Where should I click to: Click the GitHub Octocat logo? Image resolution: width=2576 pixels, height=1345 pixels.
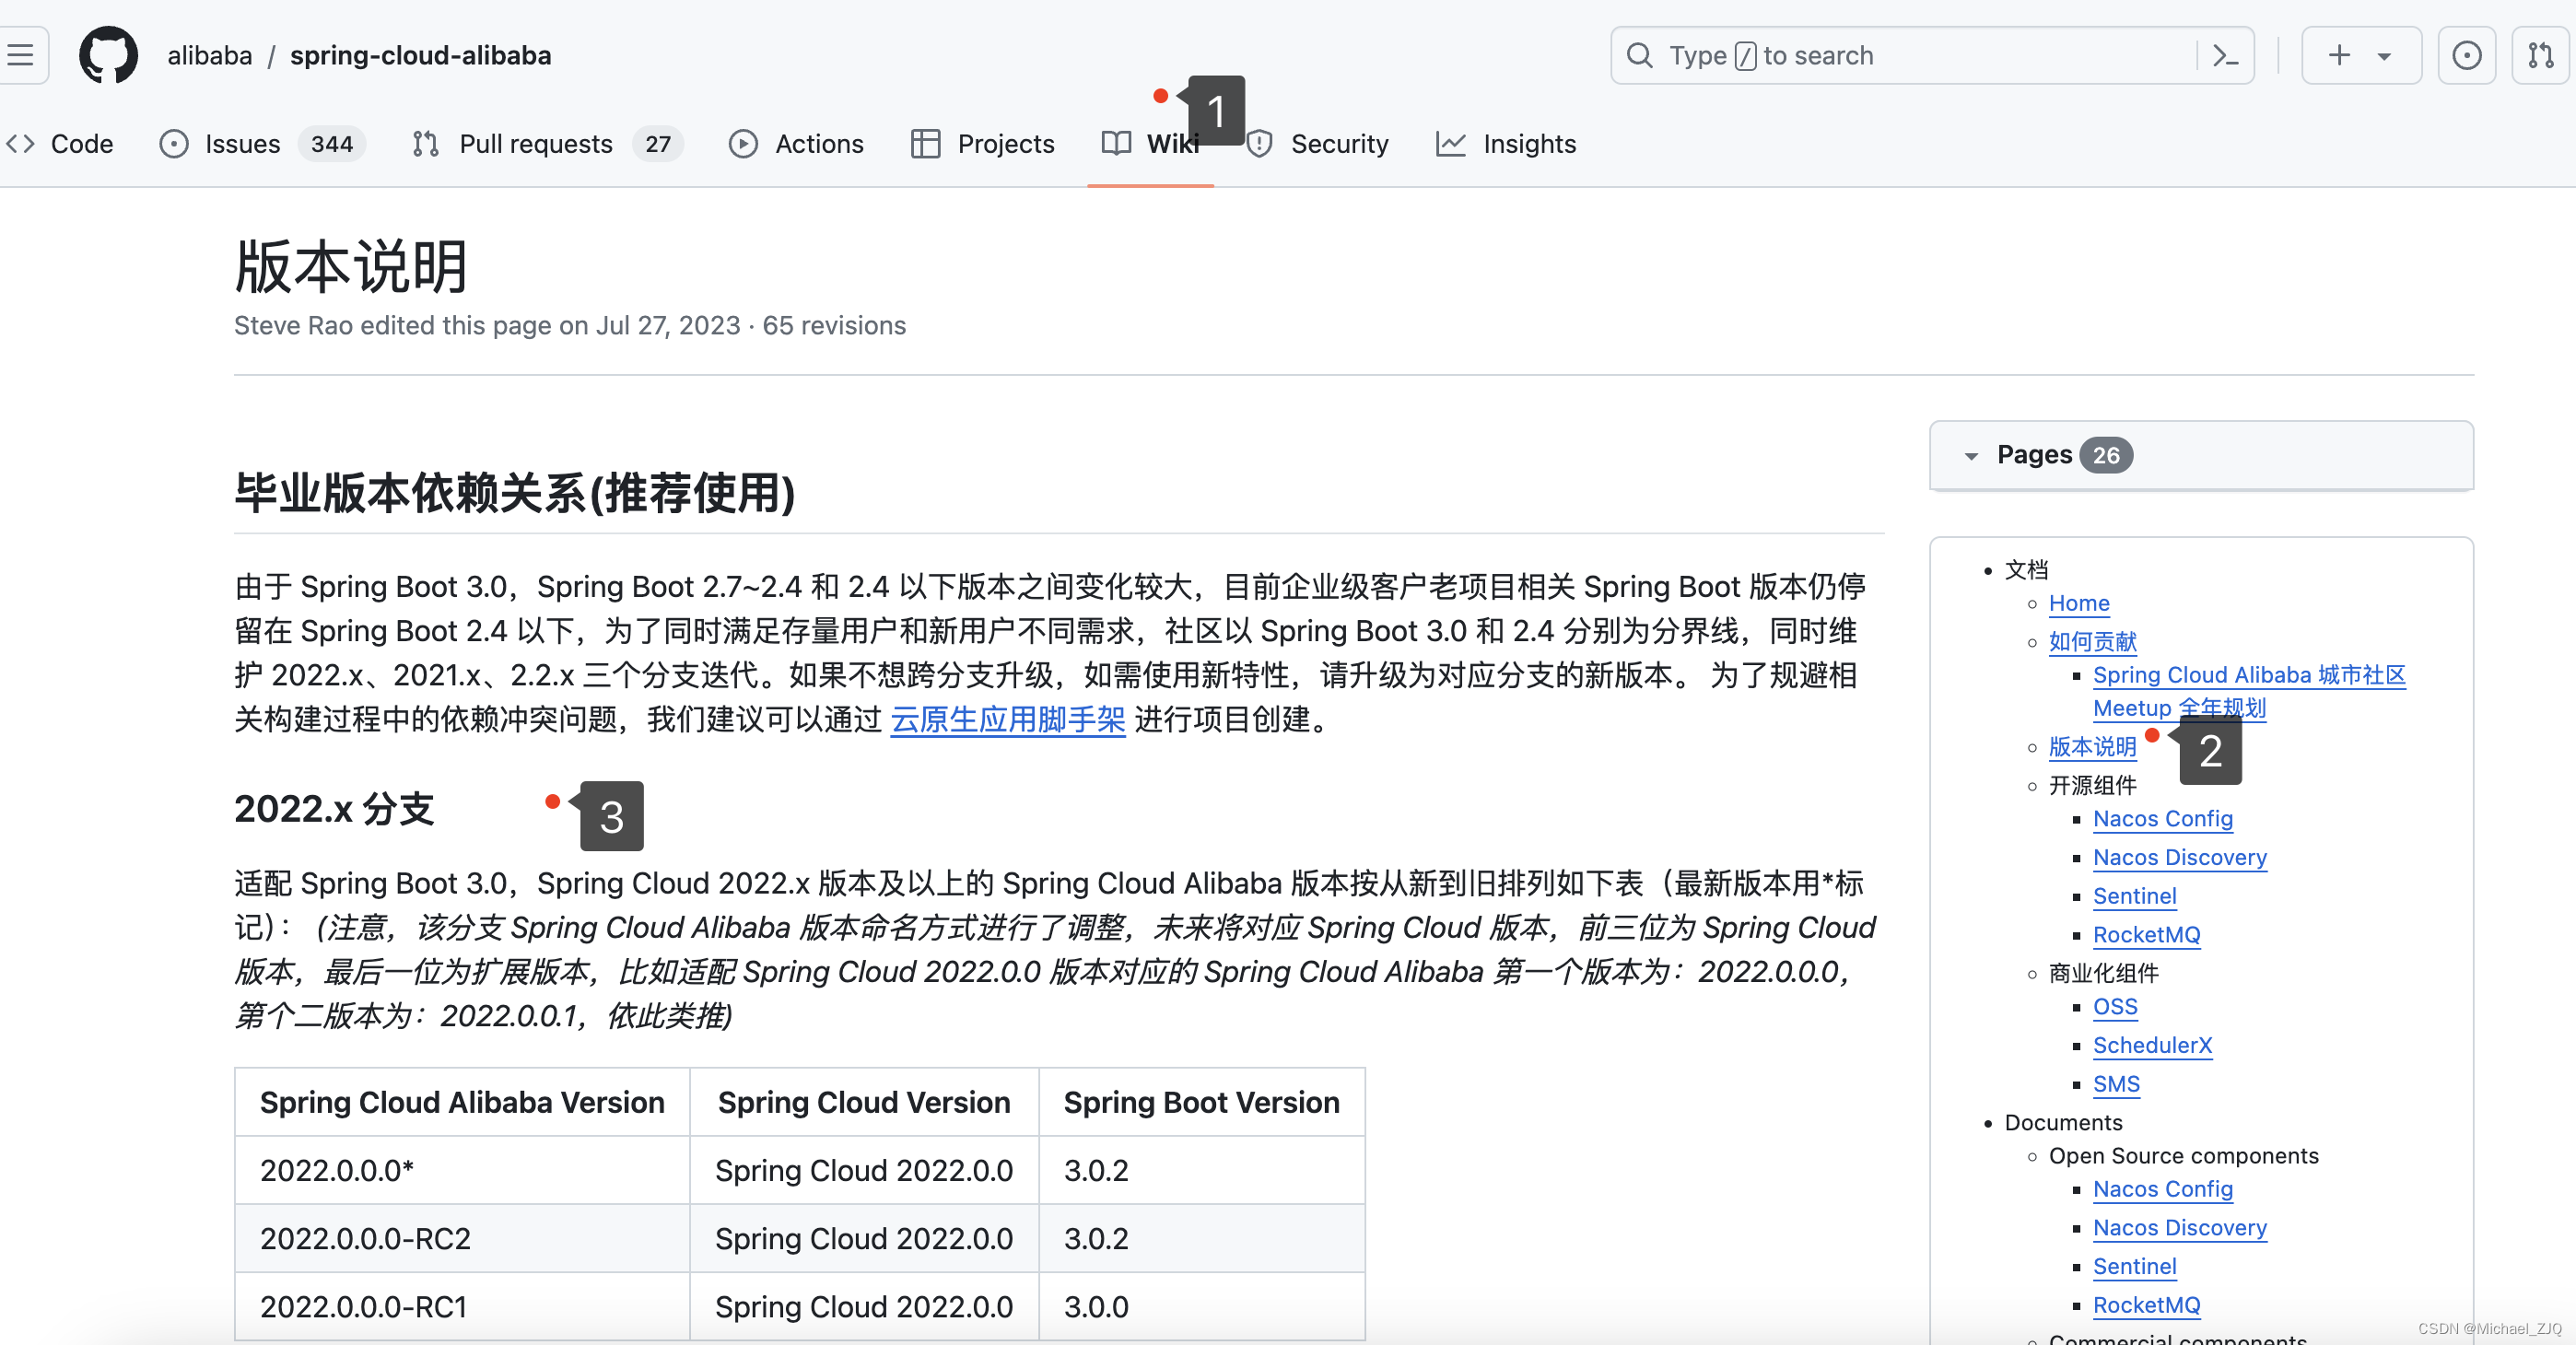coord(108,55)
